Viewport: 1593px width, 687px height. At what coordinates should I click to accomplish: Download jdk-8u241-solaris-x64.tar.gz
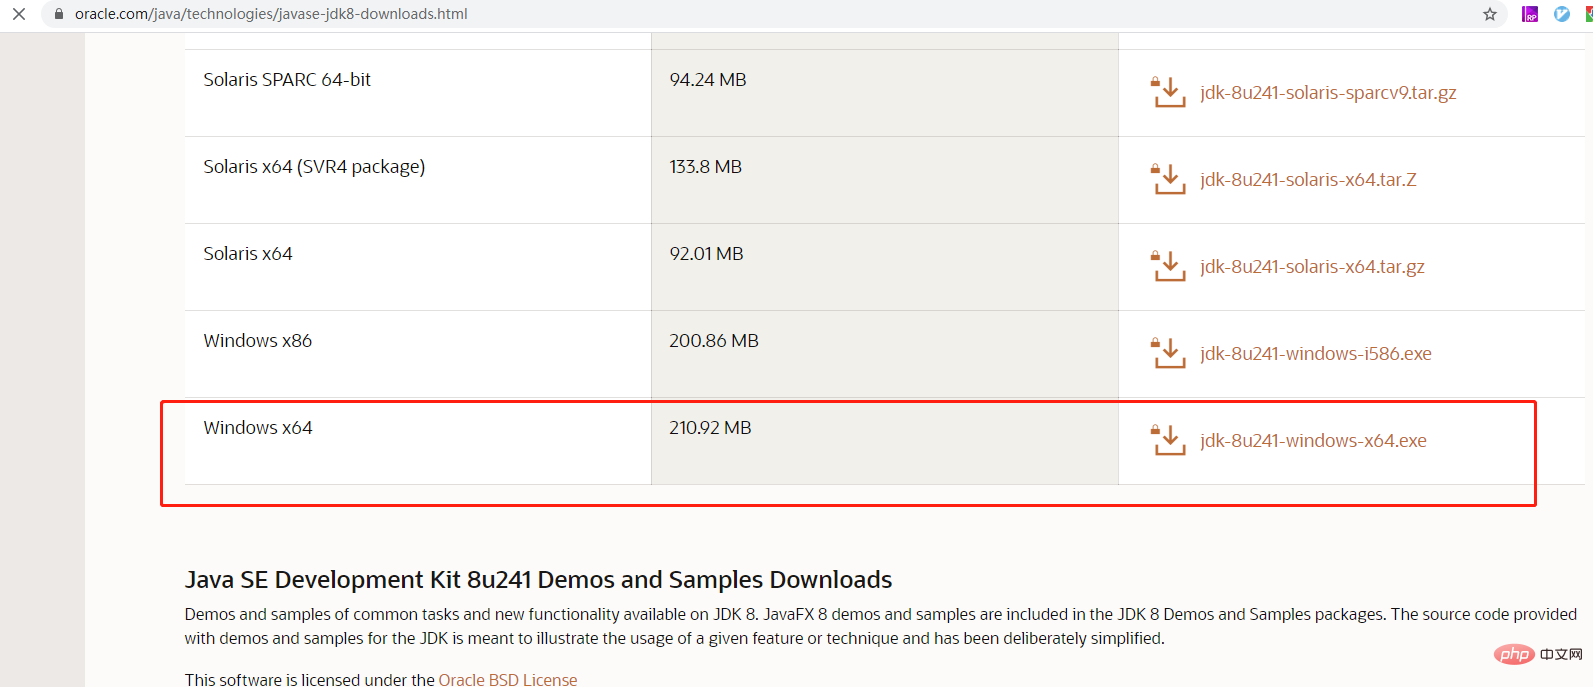[x=1312, y=267]
